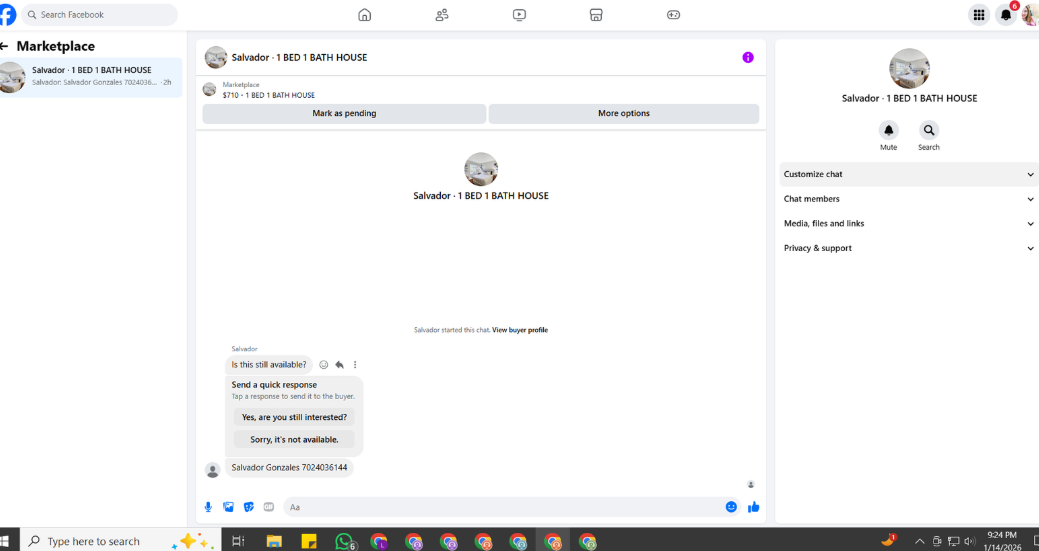Choose a sticker from the sticker icon
Viewport: 1039px width, 551px height.
(x=248, y=507)
